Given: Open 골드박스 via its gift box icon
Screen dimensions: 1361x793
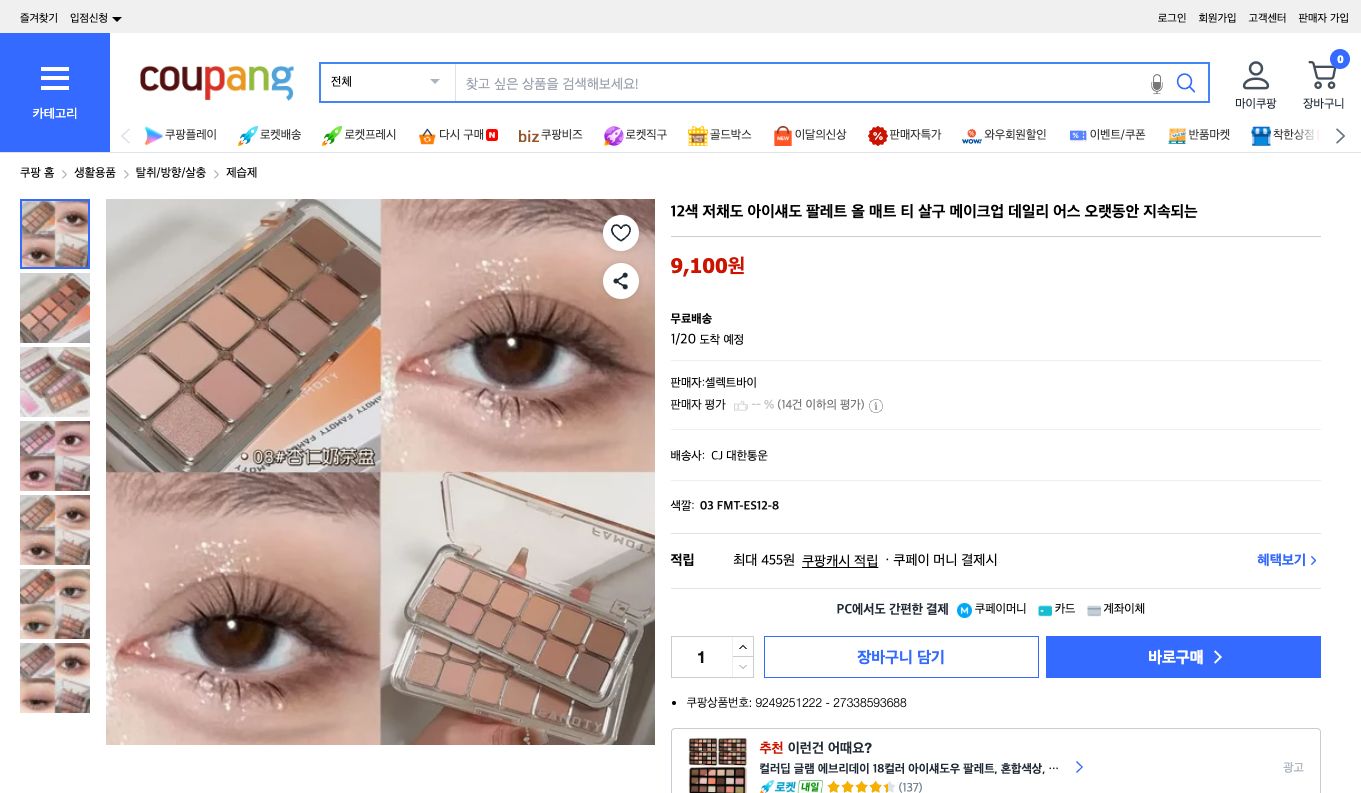Looking at the screenshot, I should 697,135.
